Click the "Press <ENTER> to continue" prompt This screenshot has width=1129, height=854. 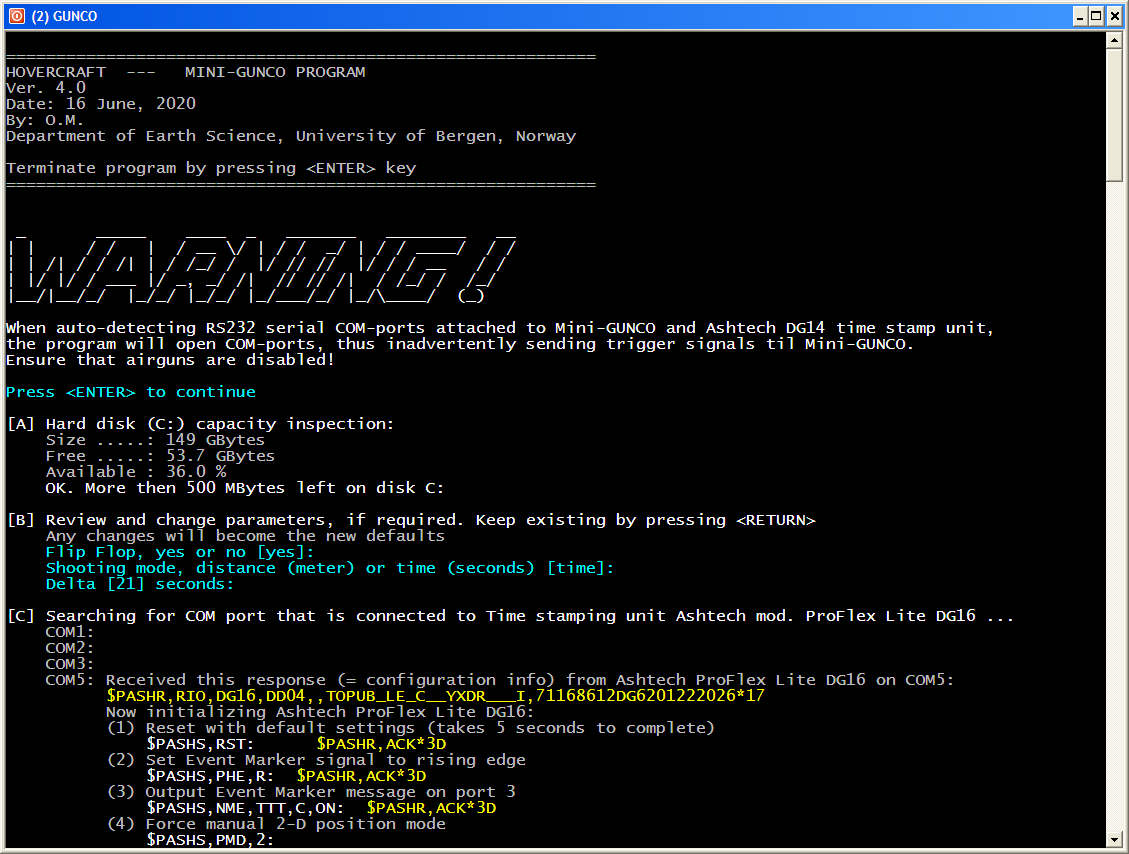point(131,392)
